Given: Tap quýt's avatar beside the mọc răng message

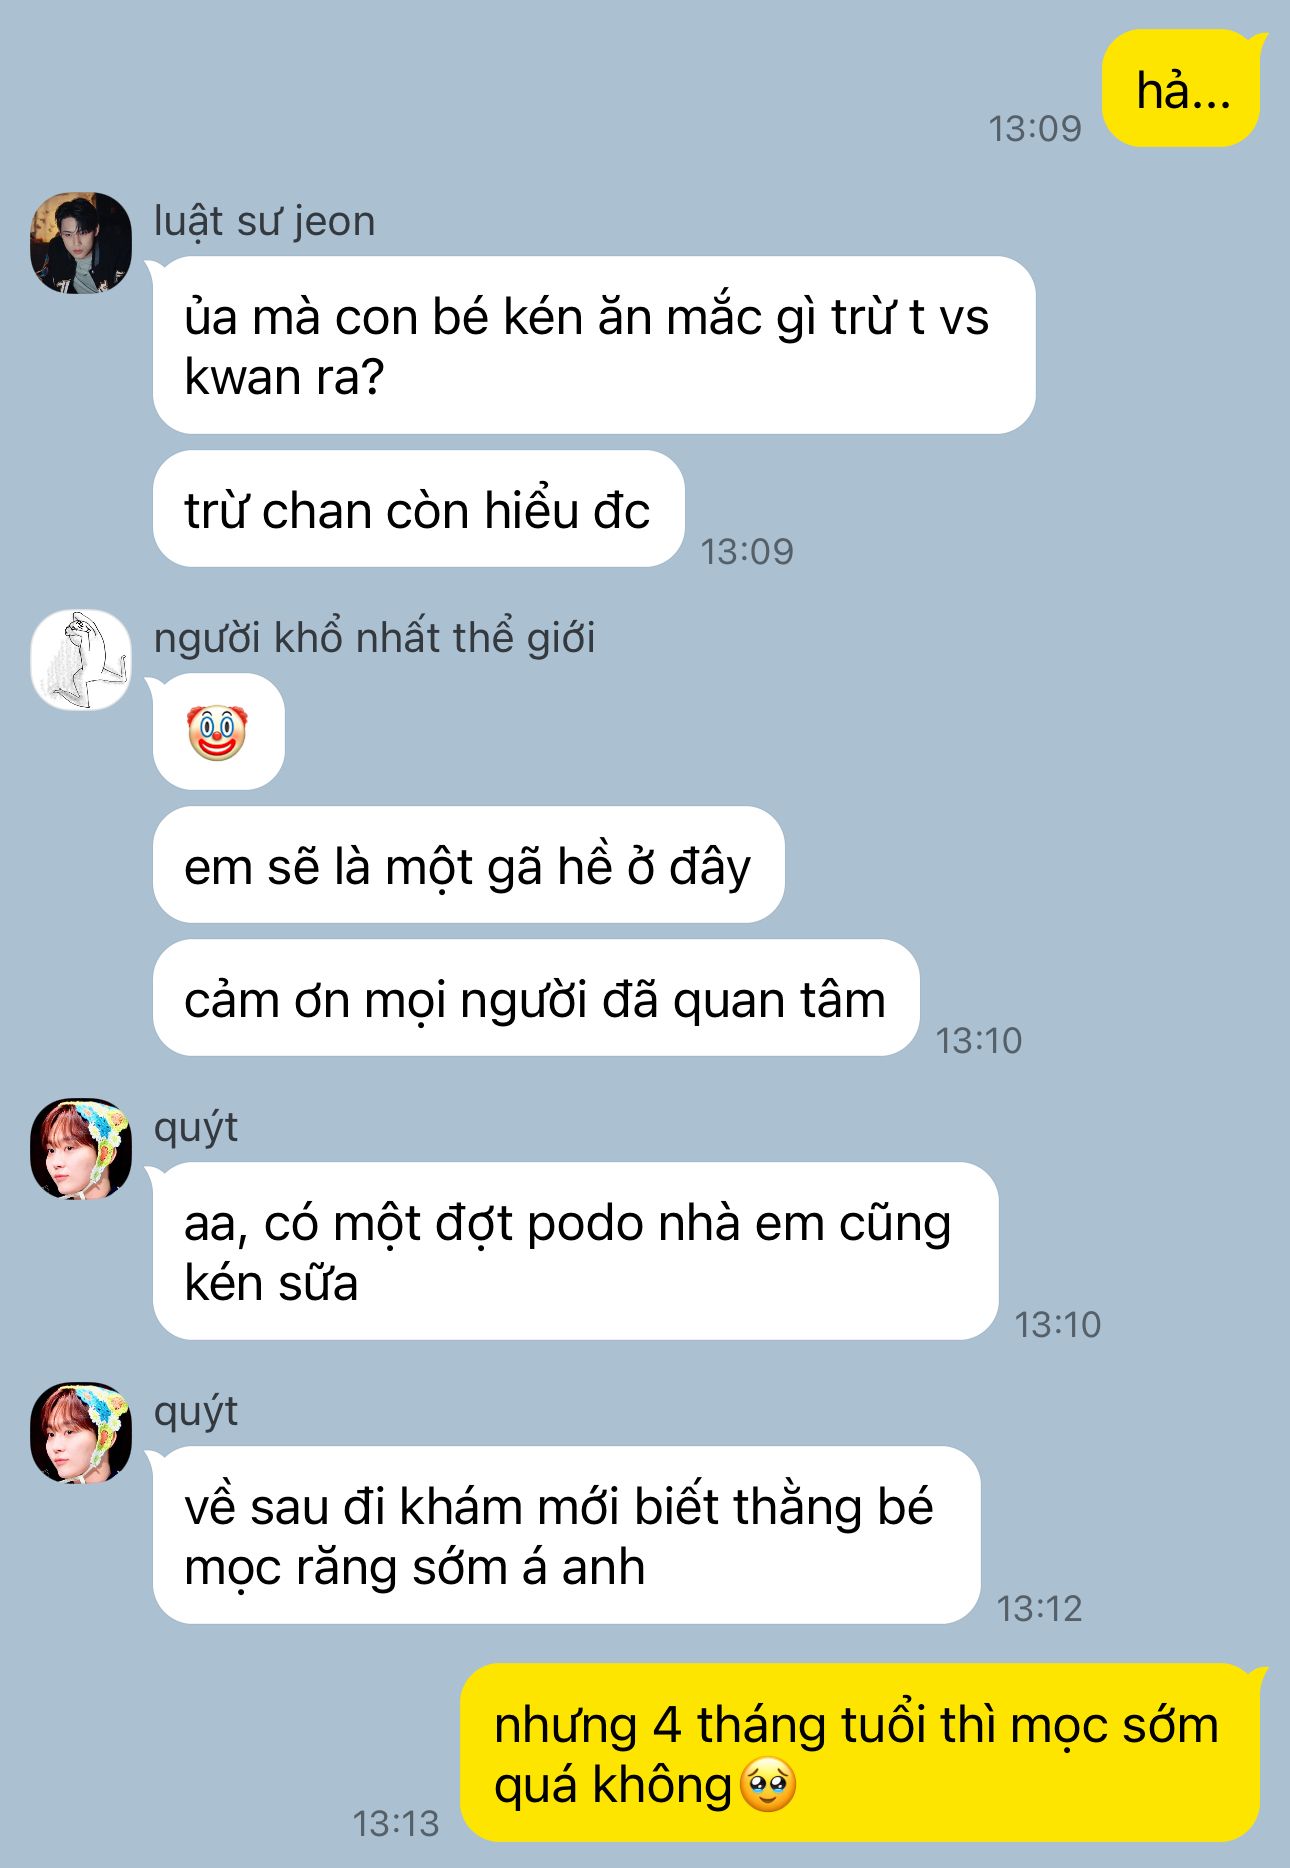Looking at the screenshot, I should coord(81,1433).
